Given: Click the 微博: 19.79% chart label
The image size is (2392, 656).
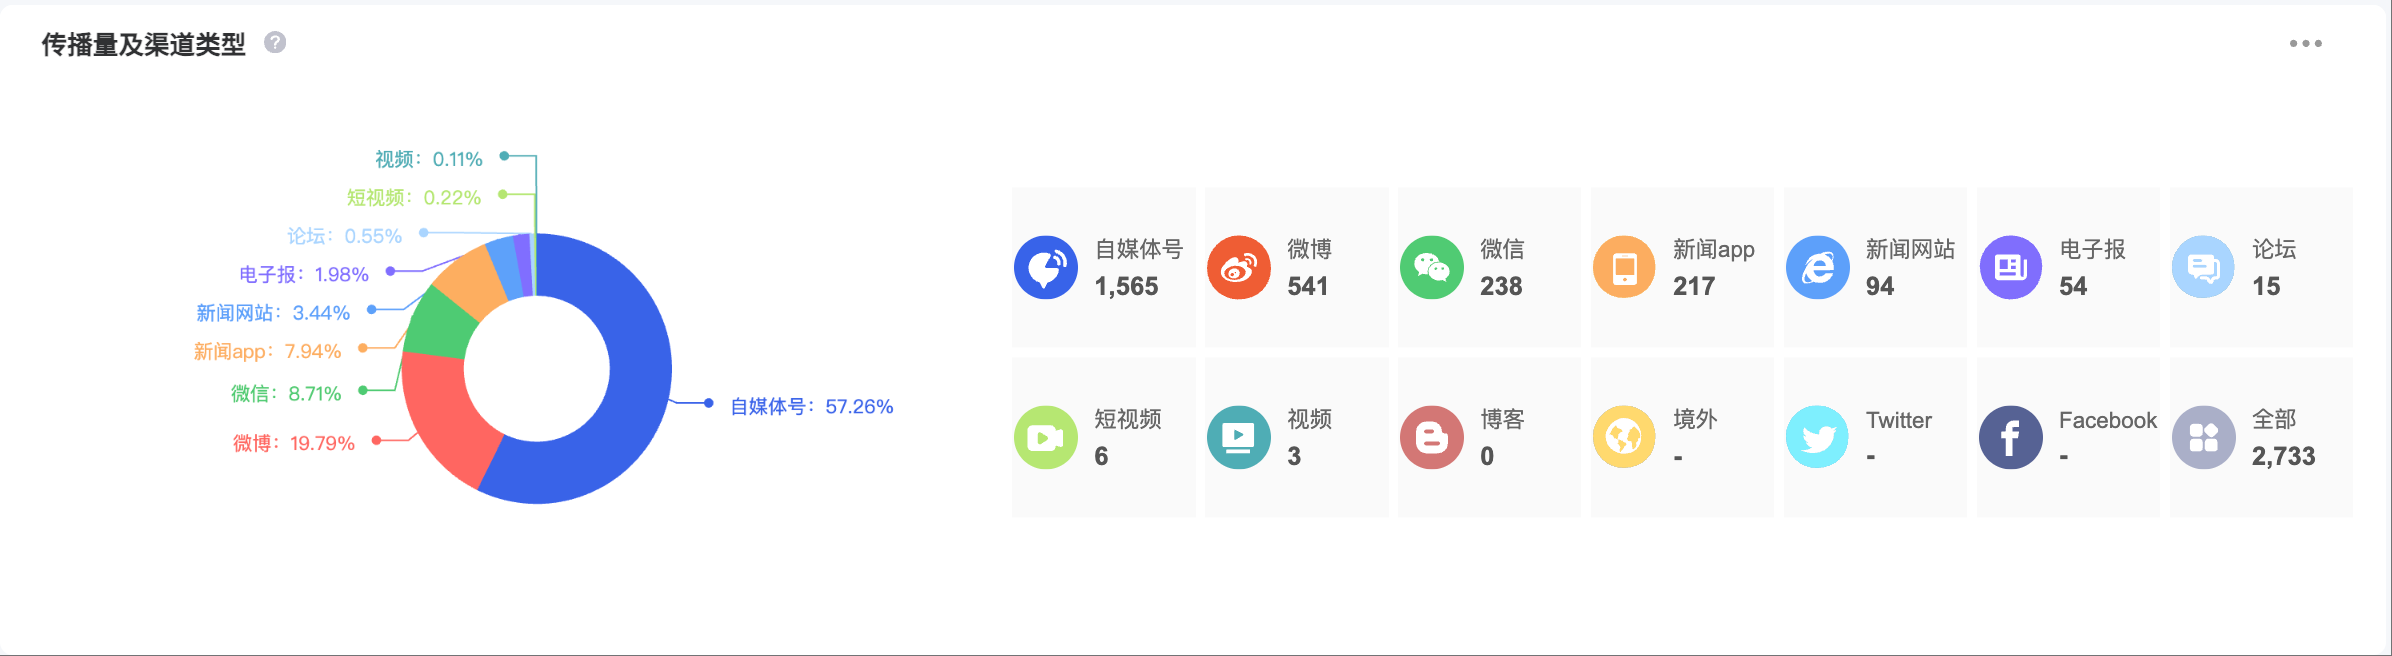Looking at the screenshot, I should pyautogui.click(x=294, y=443).
